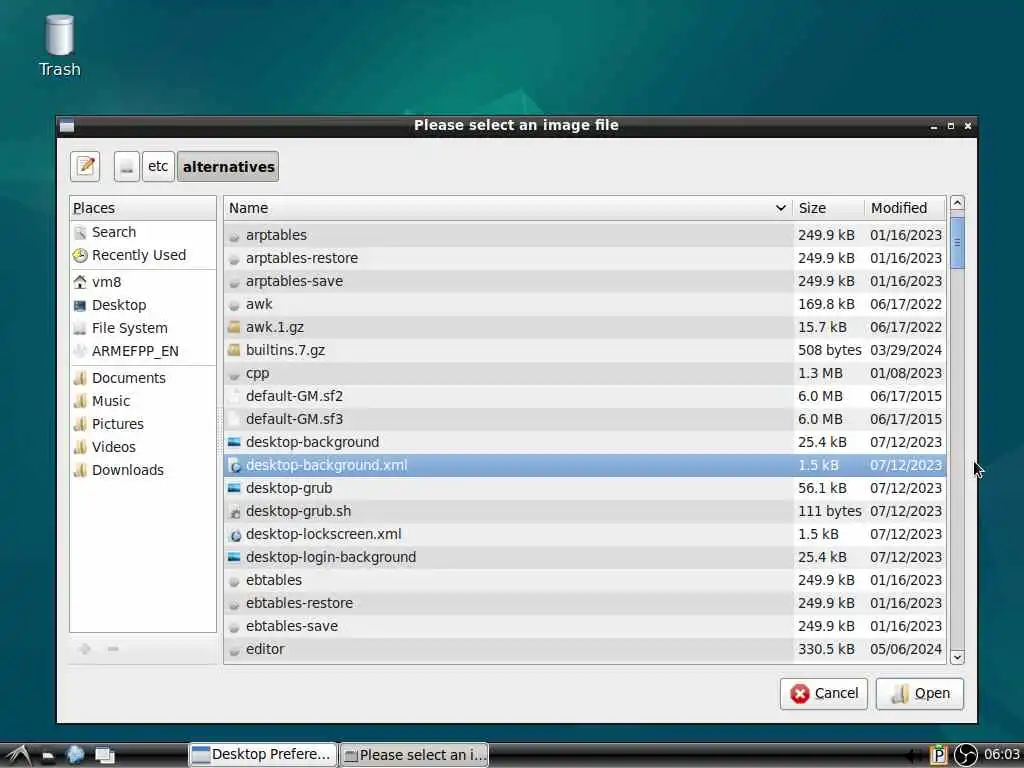Select arptables-restore file row
This screenshot has height=768, width=1024.
point(584,258)
